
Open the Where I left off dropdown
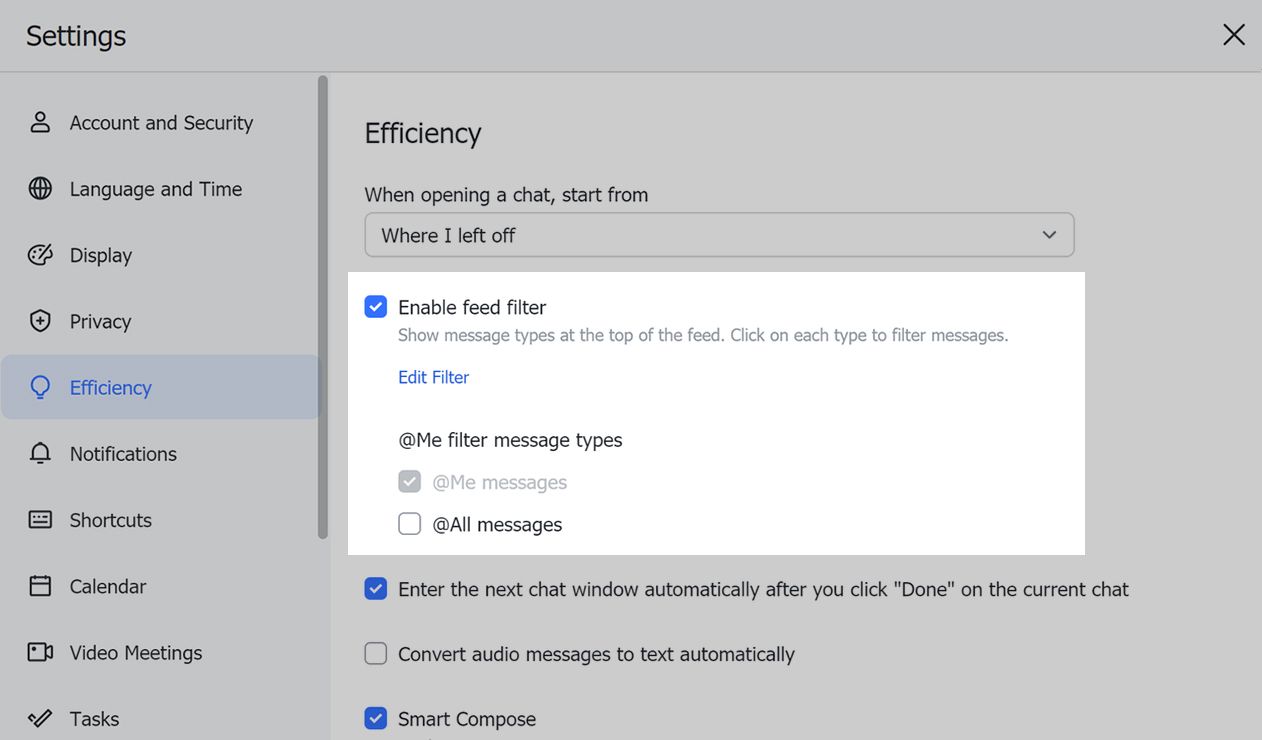point(719,234)
